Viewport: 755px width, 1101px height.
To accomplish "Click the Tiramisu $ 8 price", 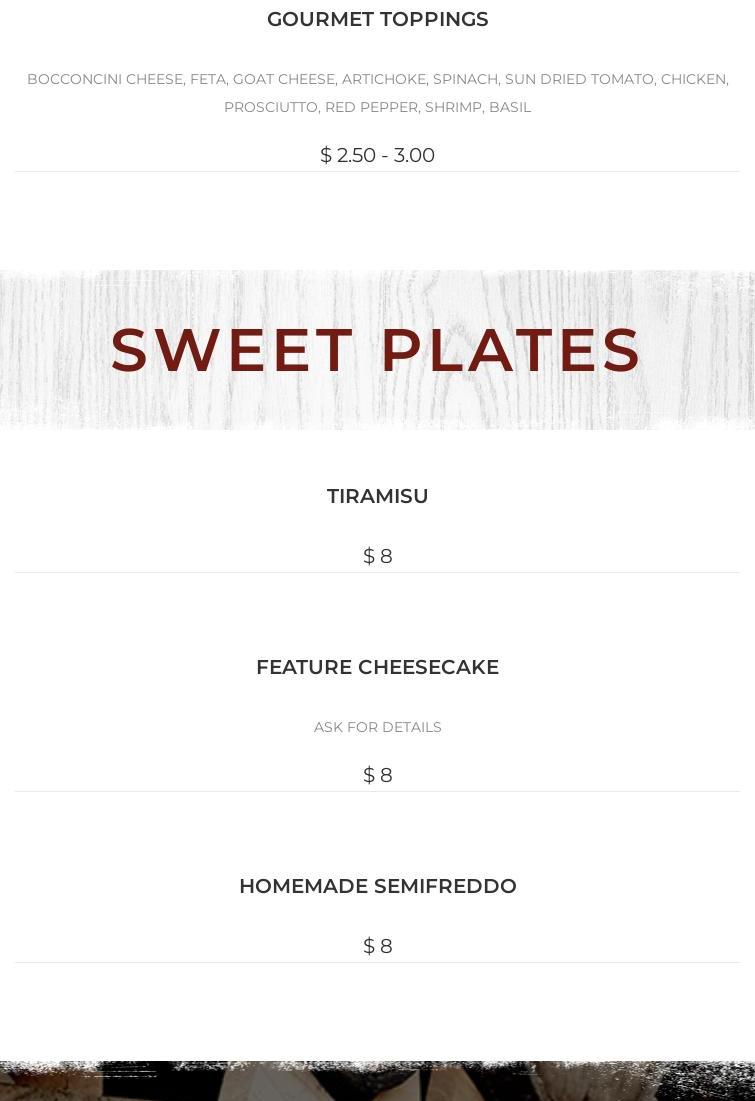I will click(377, 556).
